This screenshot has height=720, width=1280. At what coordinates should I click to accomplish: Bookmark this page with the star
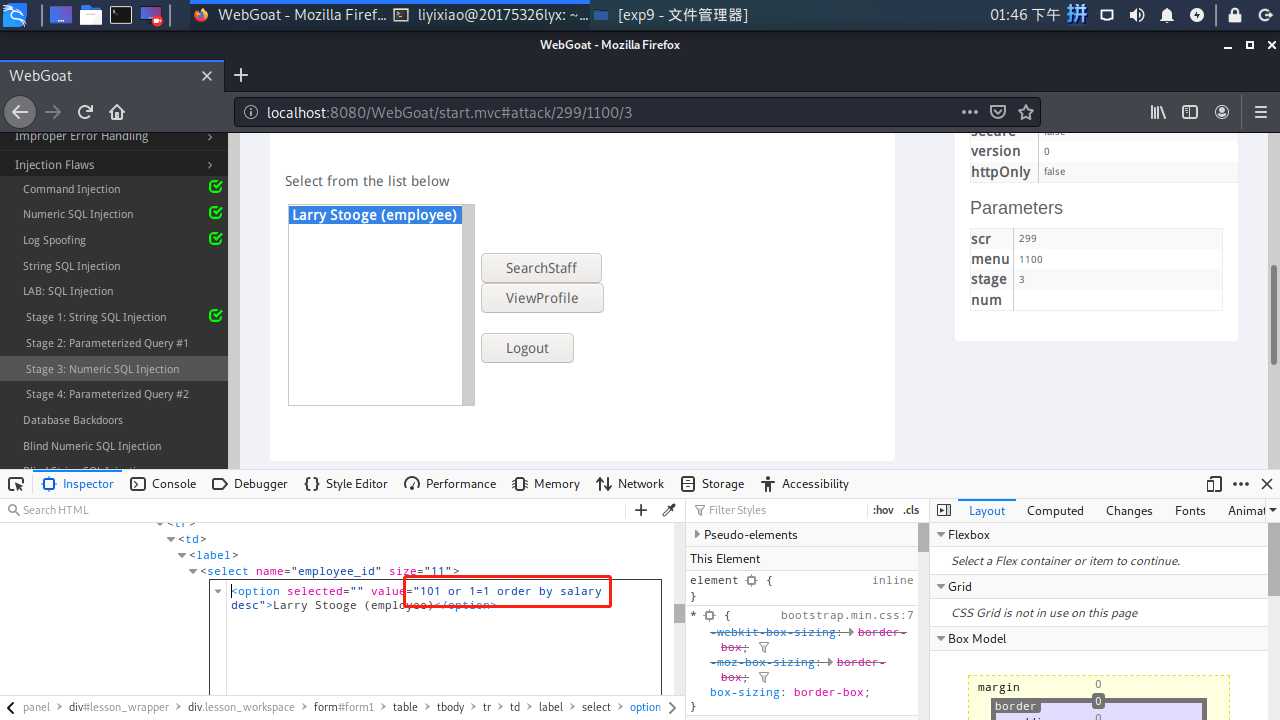coord(1025,112)
